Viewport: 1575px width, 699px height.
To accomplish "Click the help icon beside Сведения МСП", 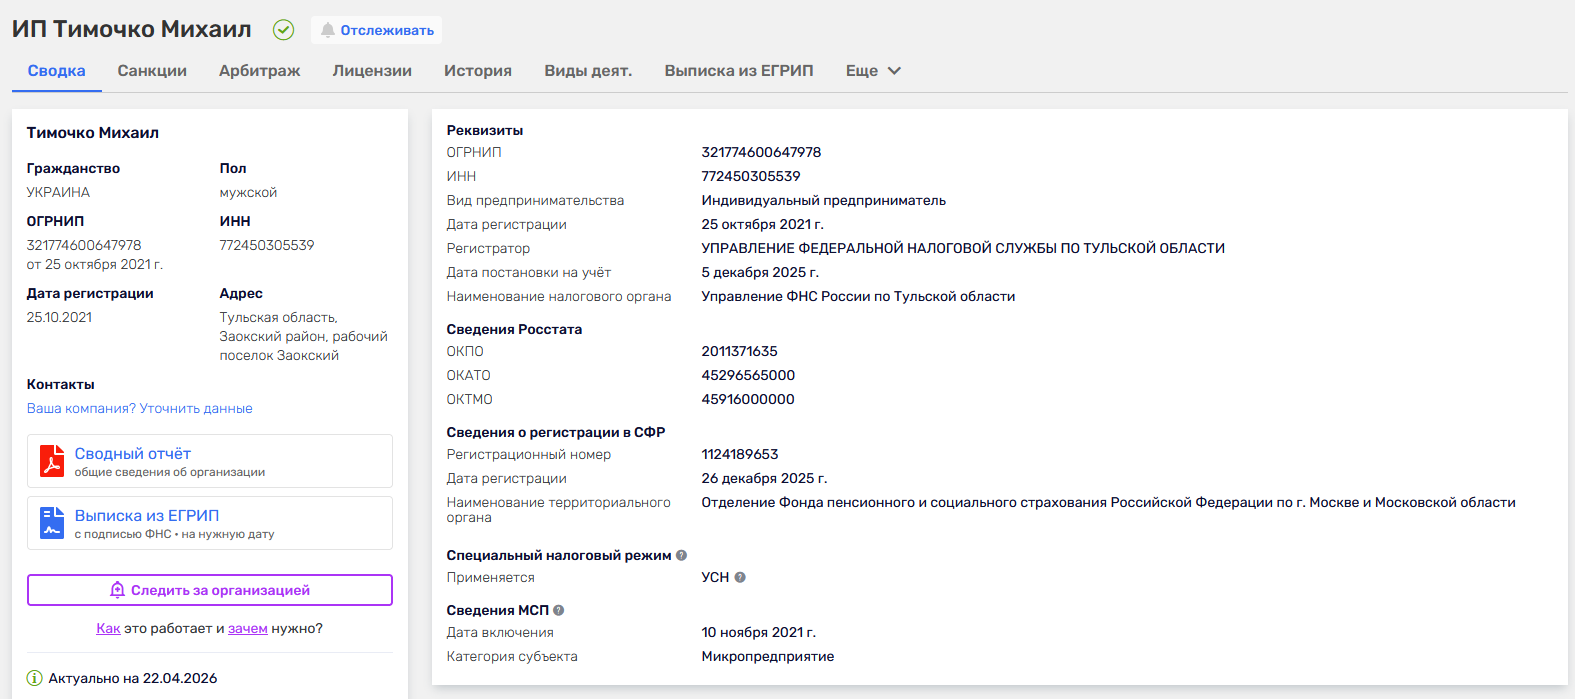I will click(559, 610).
